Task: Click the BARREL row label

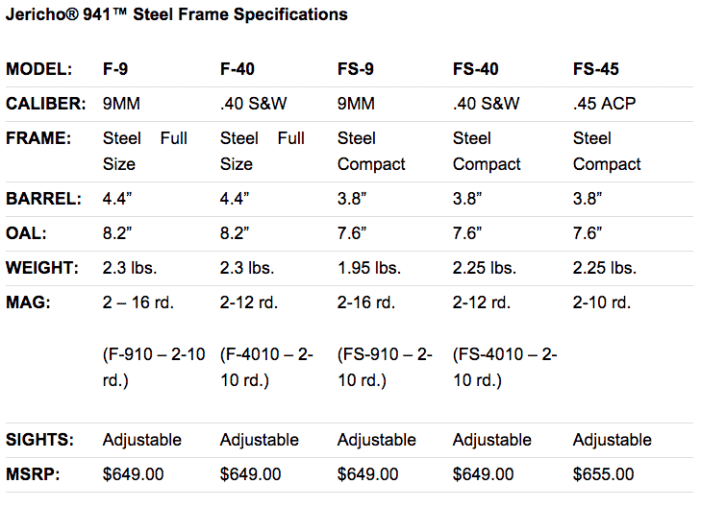Action: tap(43, 199)
